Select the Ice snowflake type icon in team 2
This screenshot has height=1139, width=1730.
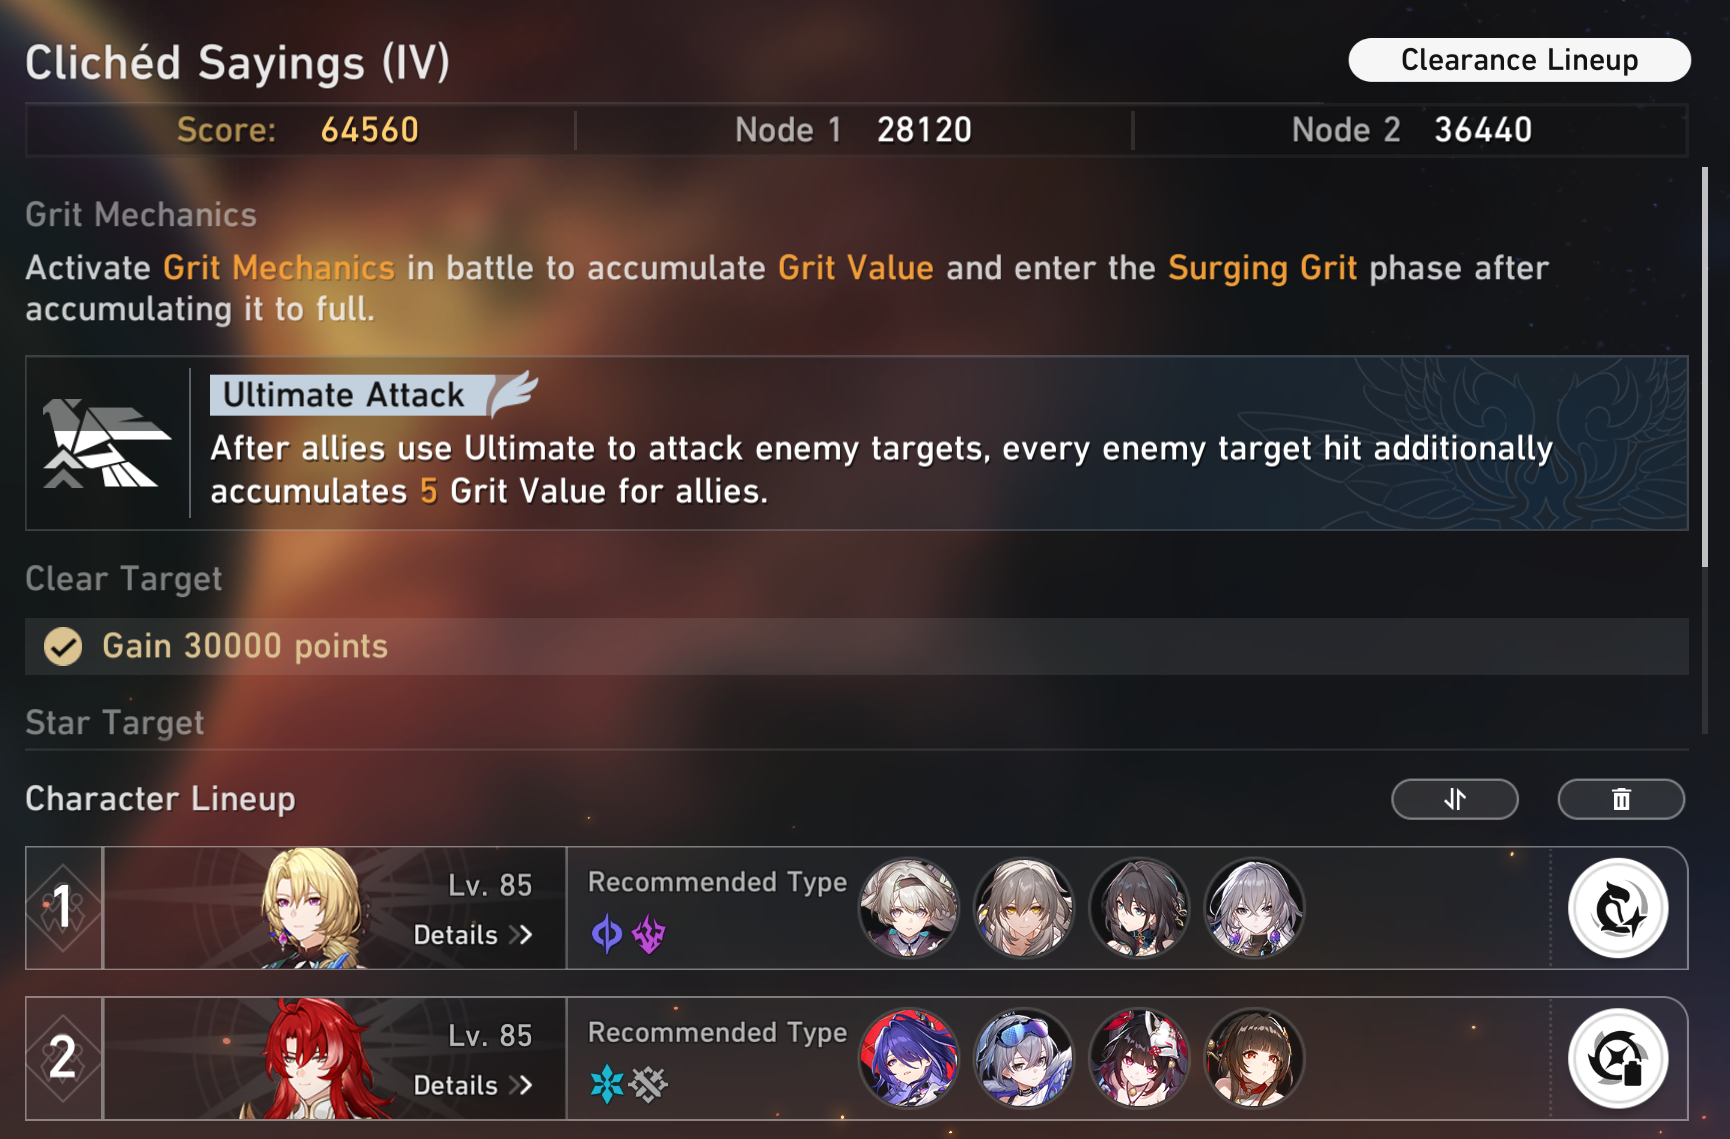607,1084
